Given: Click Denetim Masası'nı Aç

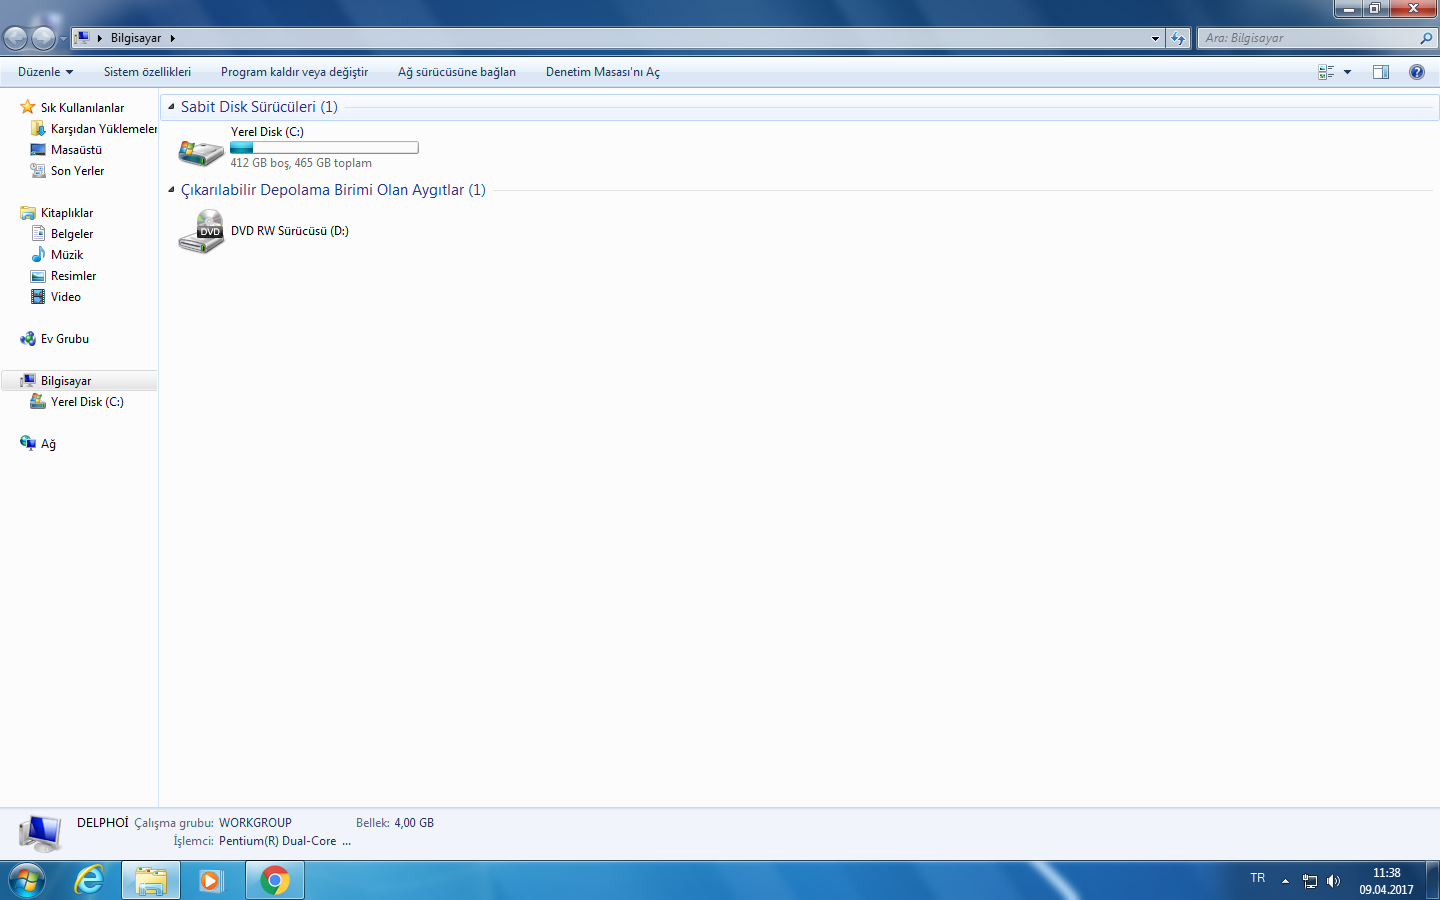Looking at the screenshot, I should 603,72.
